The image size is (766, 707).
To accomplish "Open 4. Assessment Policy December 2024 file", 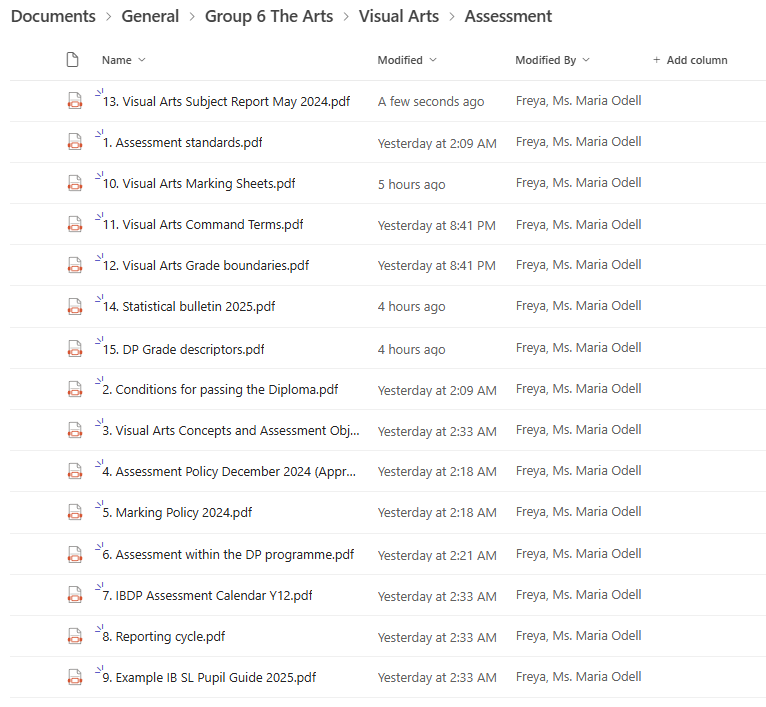I will coord(229,472).
